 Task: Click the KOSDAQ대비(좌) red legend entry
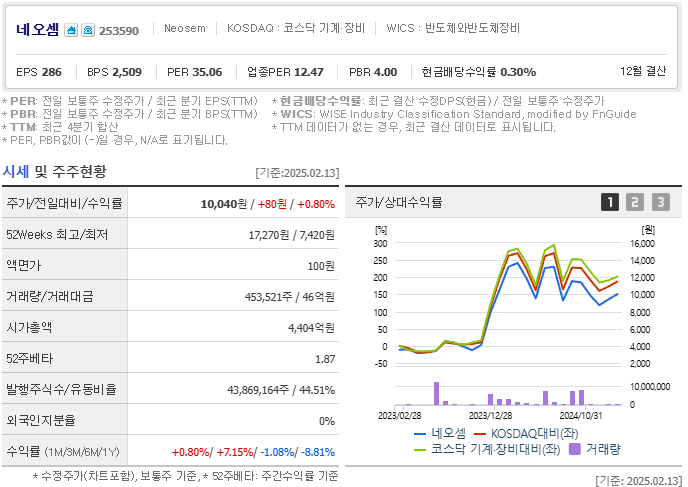point(526,433)
